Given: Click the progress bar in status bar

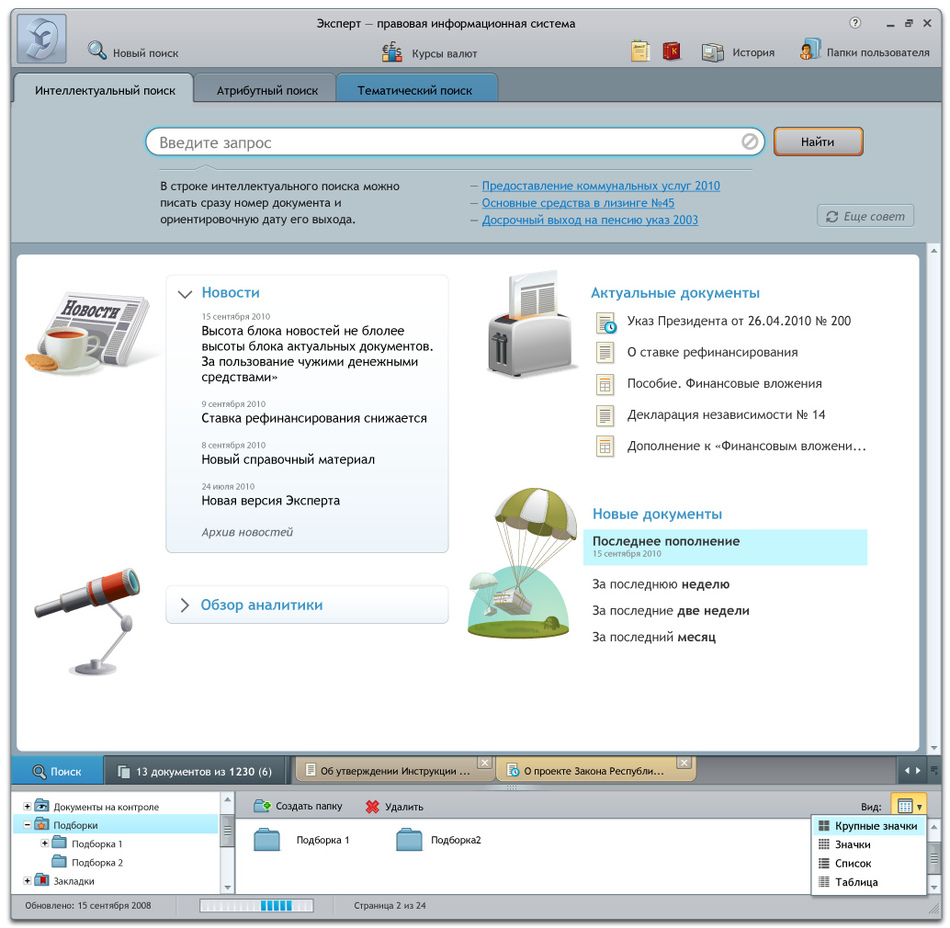Looking at the screenshot, I should (256, 906).
